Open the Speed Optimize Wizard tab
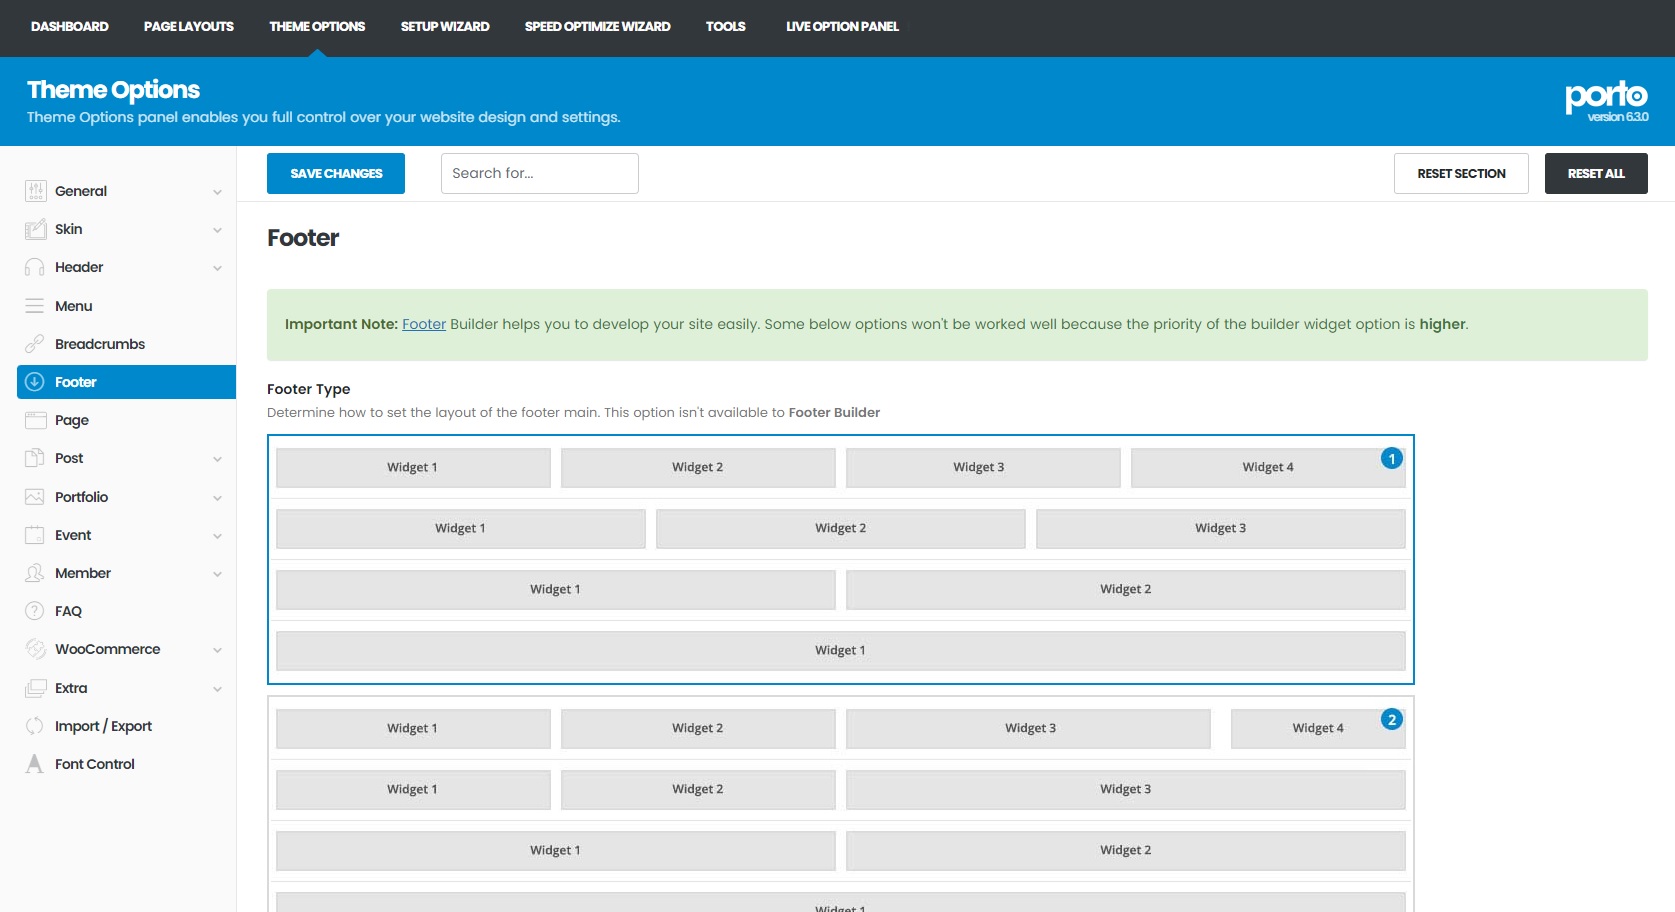Screen dimensions: 1675x912 click(x=597, y=27)
